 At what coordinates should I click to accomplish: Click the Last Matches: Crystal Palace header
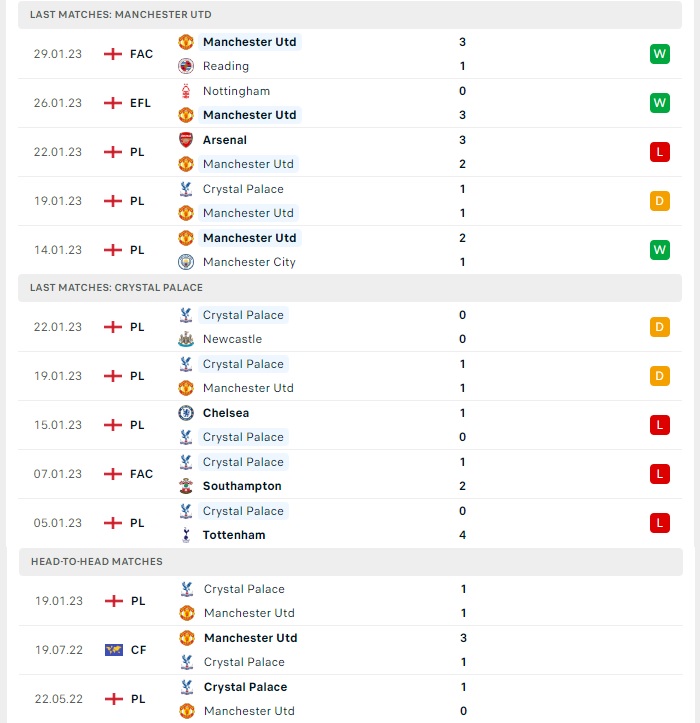[350, 288]
